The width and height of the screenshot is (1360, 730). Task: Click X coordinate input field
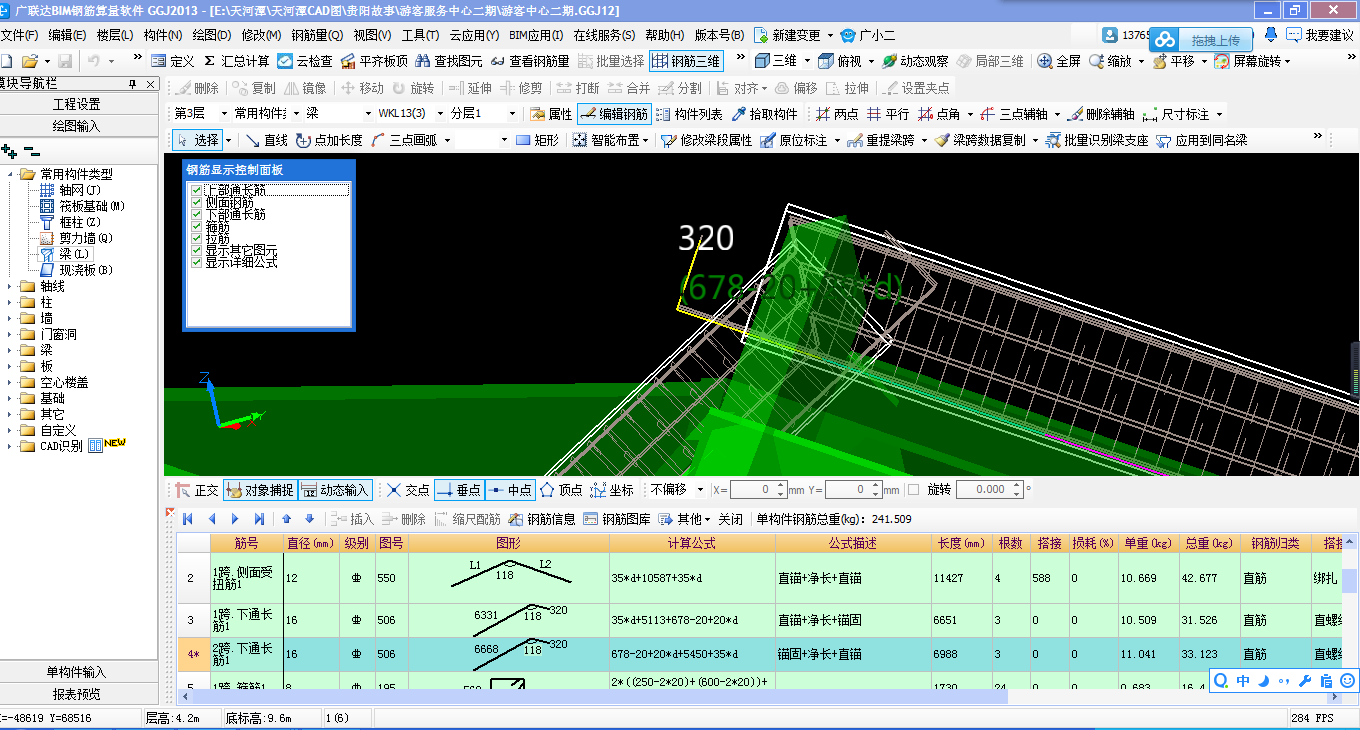[757, 490]
